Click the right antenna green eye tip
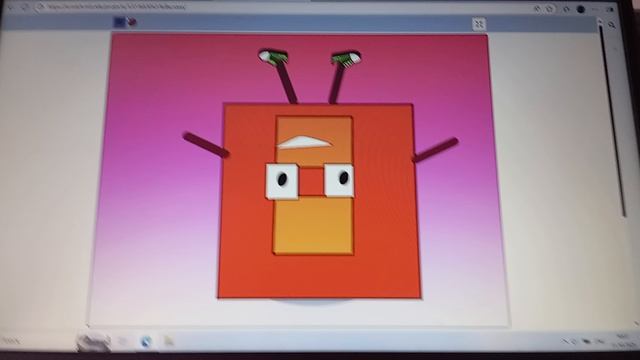 pyautogui.click(x=346, y=58)
